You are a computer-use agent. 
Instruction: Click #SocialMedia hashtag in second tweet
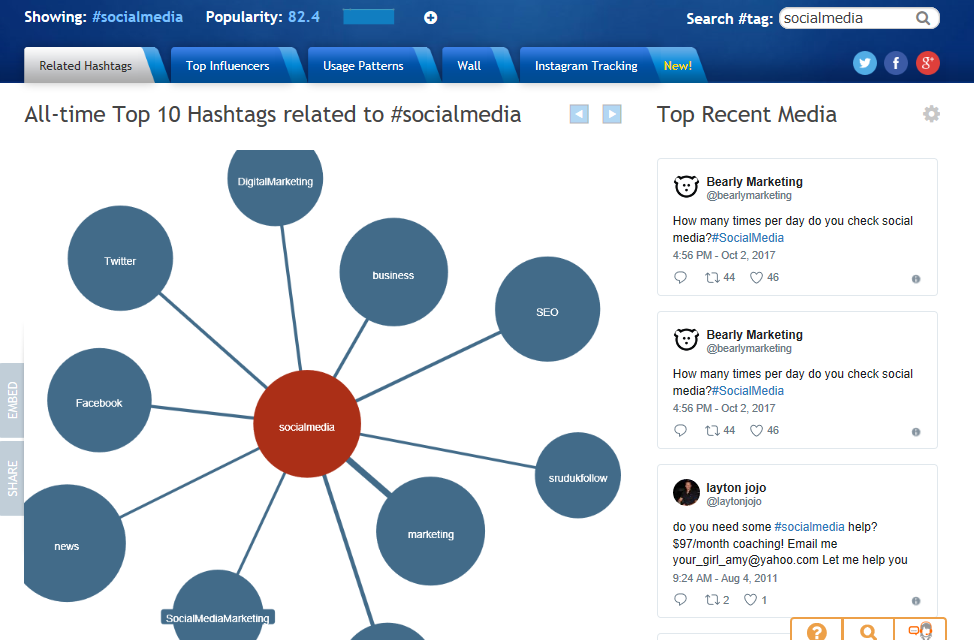coord(748,390)
